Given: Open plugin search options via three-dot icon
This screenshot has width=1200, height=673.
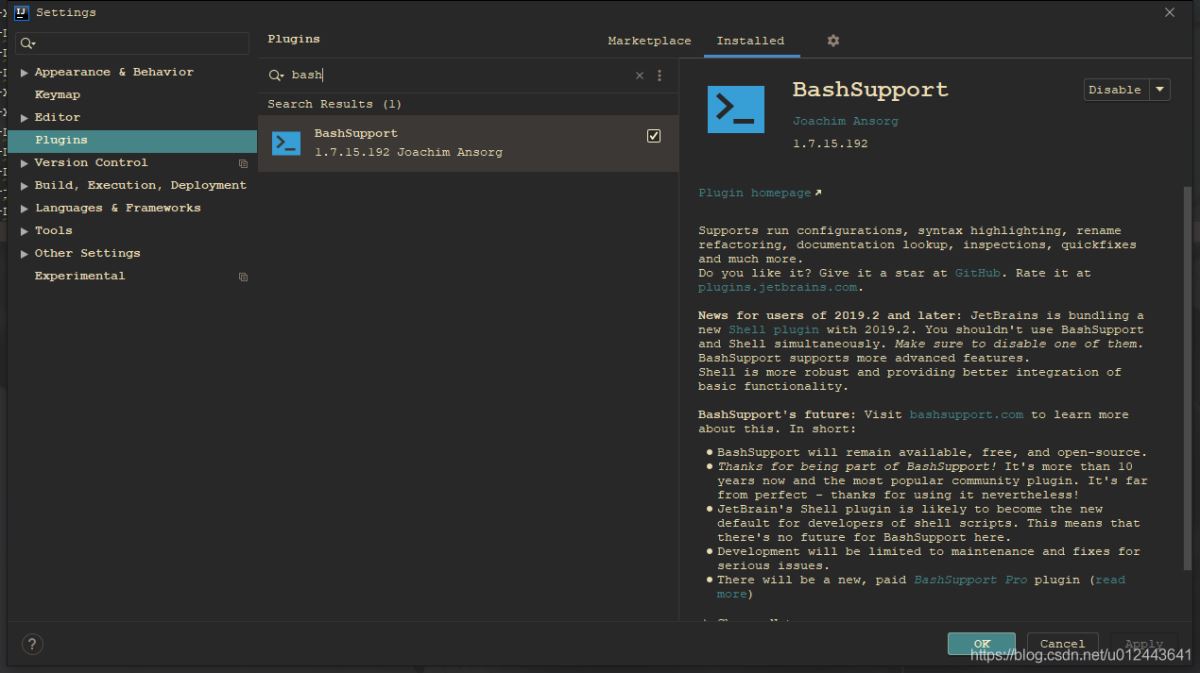Looking at the screenshot, I should [660, 74].
